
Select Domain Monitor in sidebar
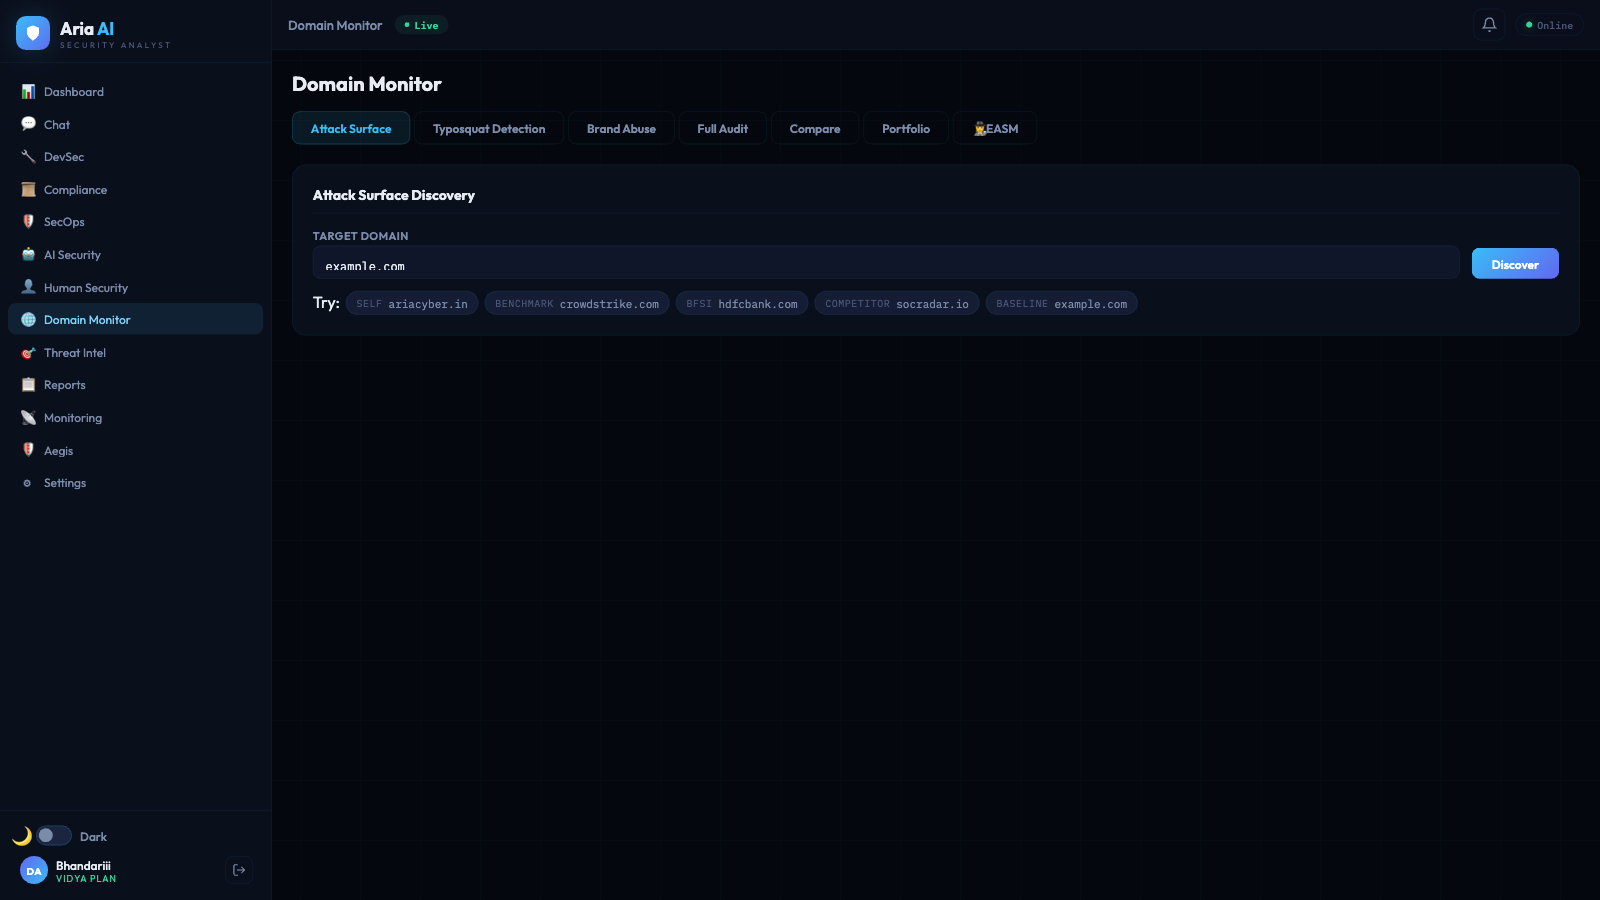point(135,320)
